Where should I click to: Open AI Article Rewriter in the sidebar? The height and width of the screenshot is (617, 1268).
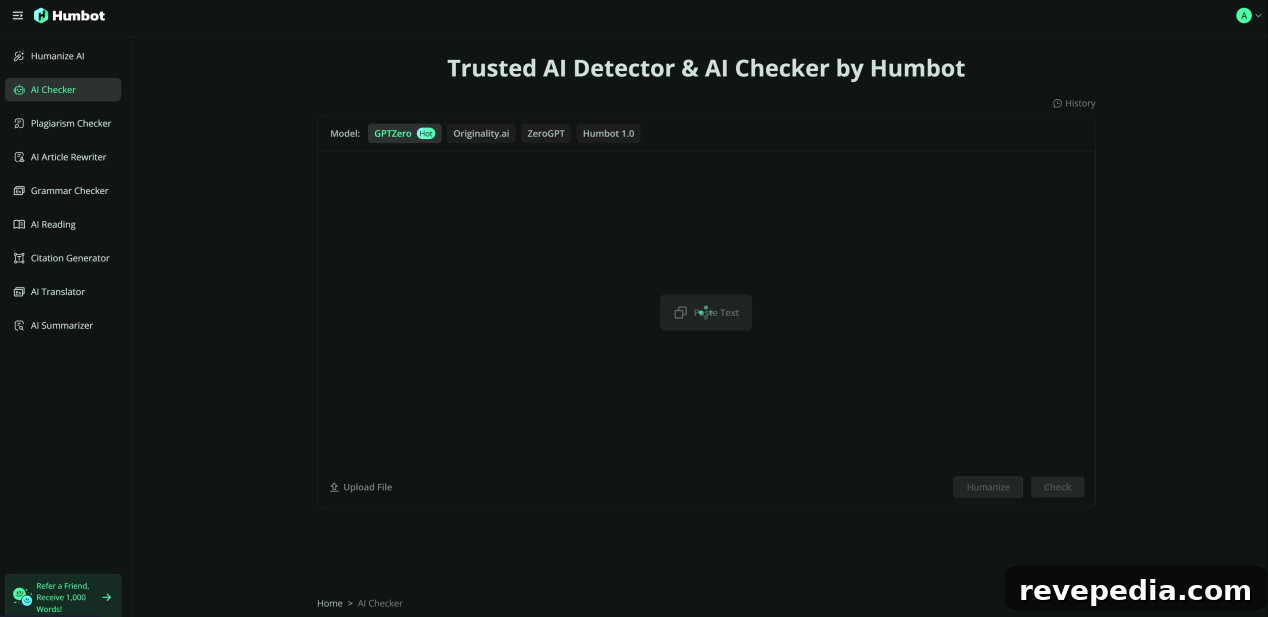tap(63, 157)
